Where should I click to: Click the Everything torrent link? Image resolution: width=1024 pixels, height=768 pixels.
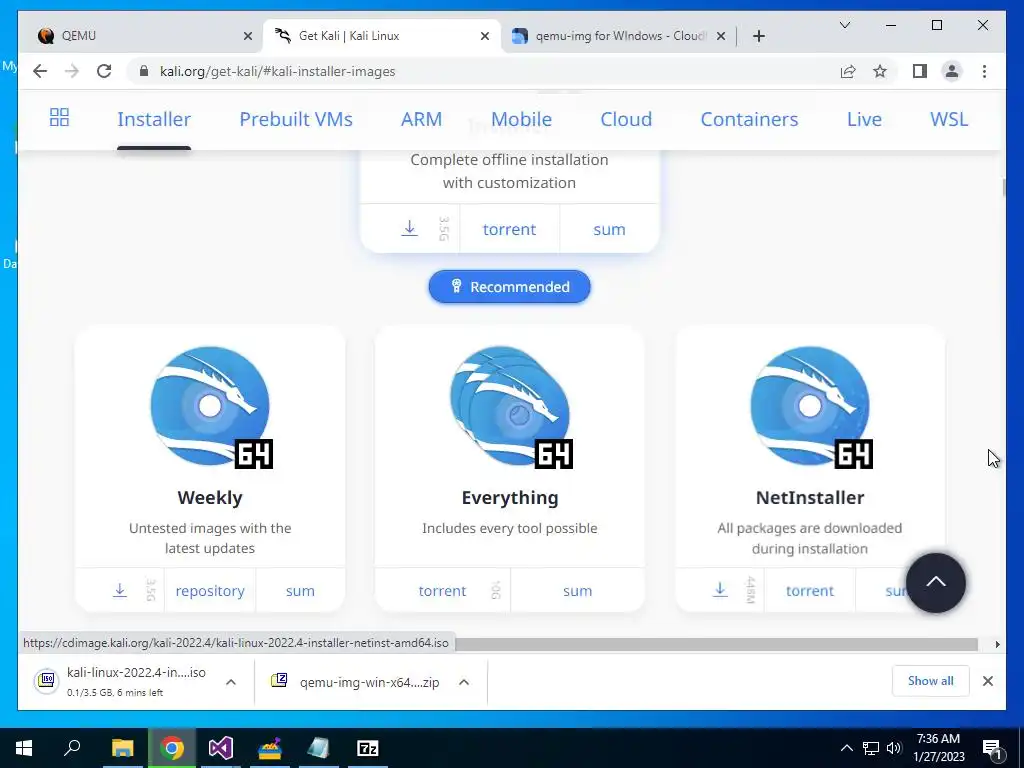442,590
